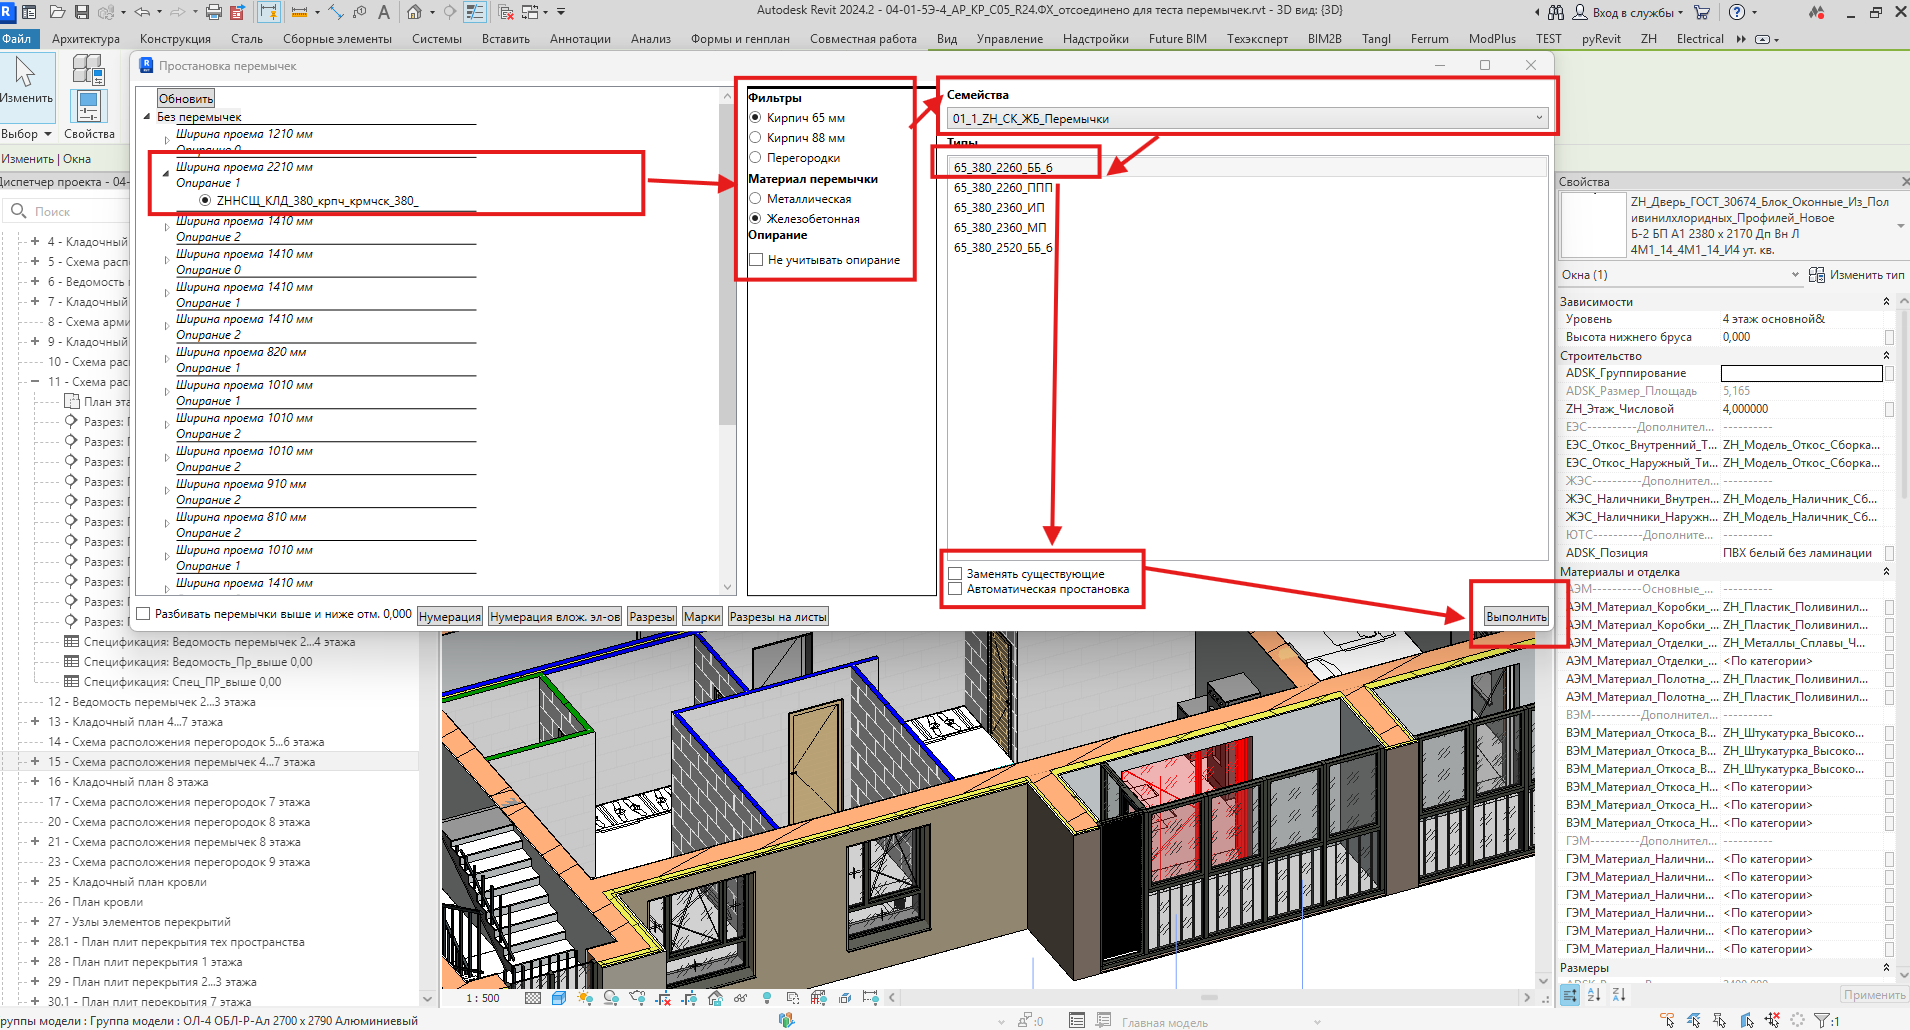Image resolution: width=1910 pixels, height=1030 pixels.
Task: Click the Help question mark icon
Action: (1737, 12)
